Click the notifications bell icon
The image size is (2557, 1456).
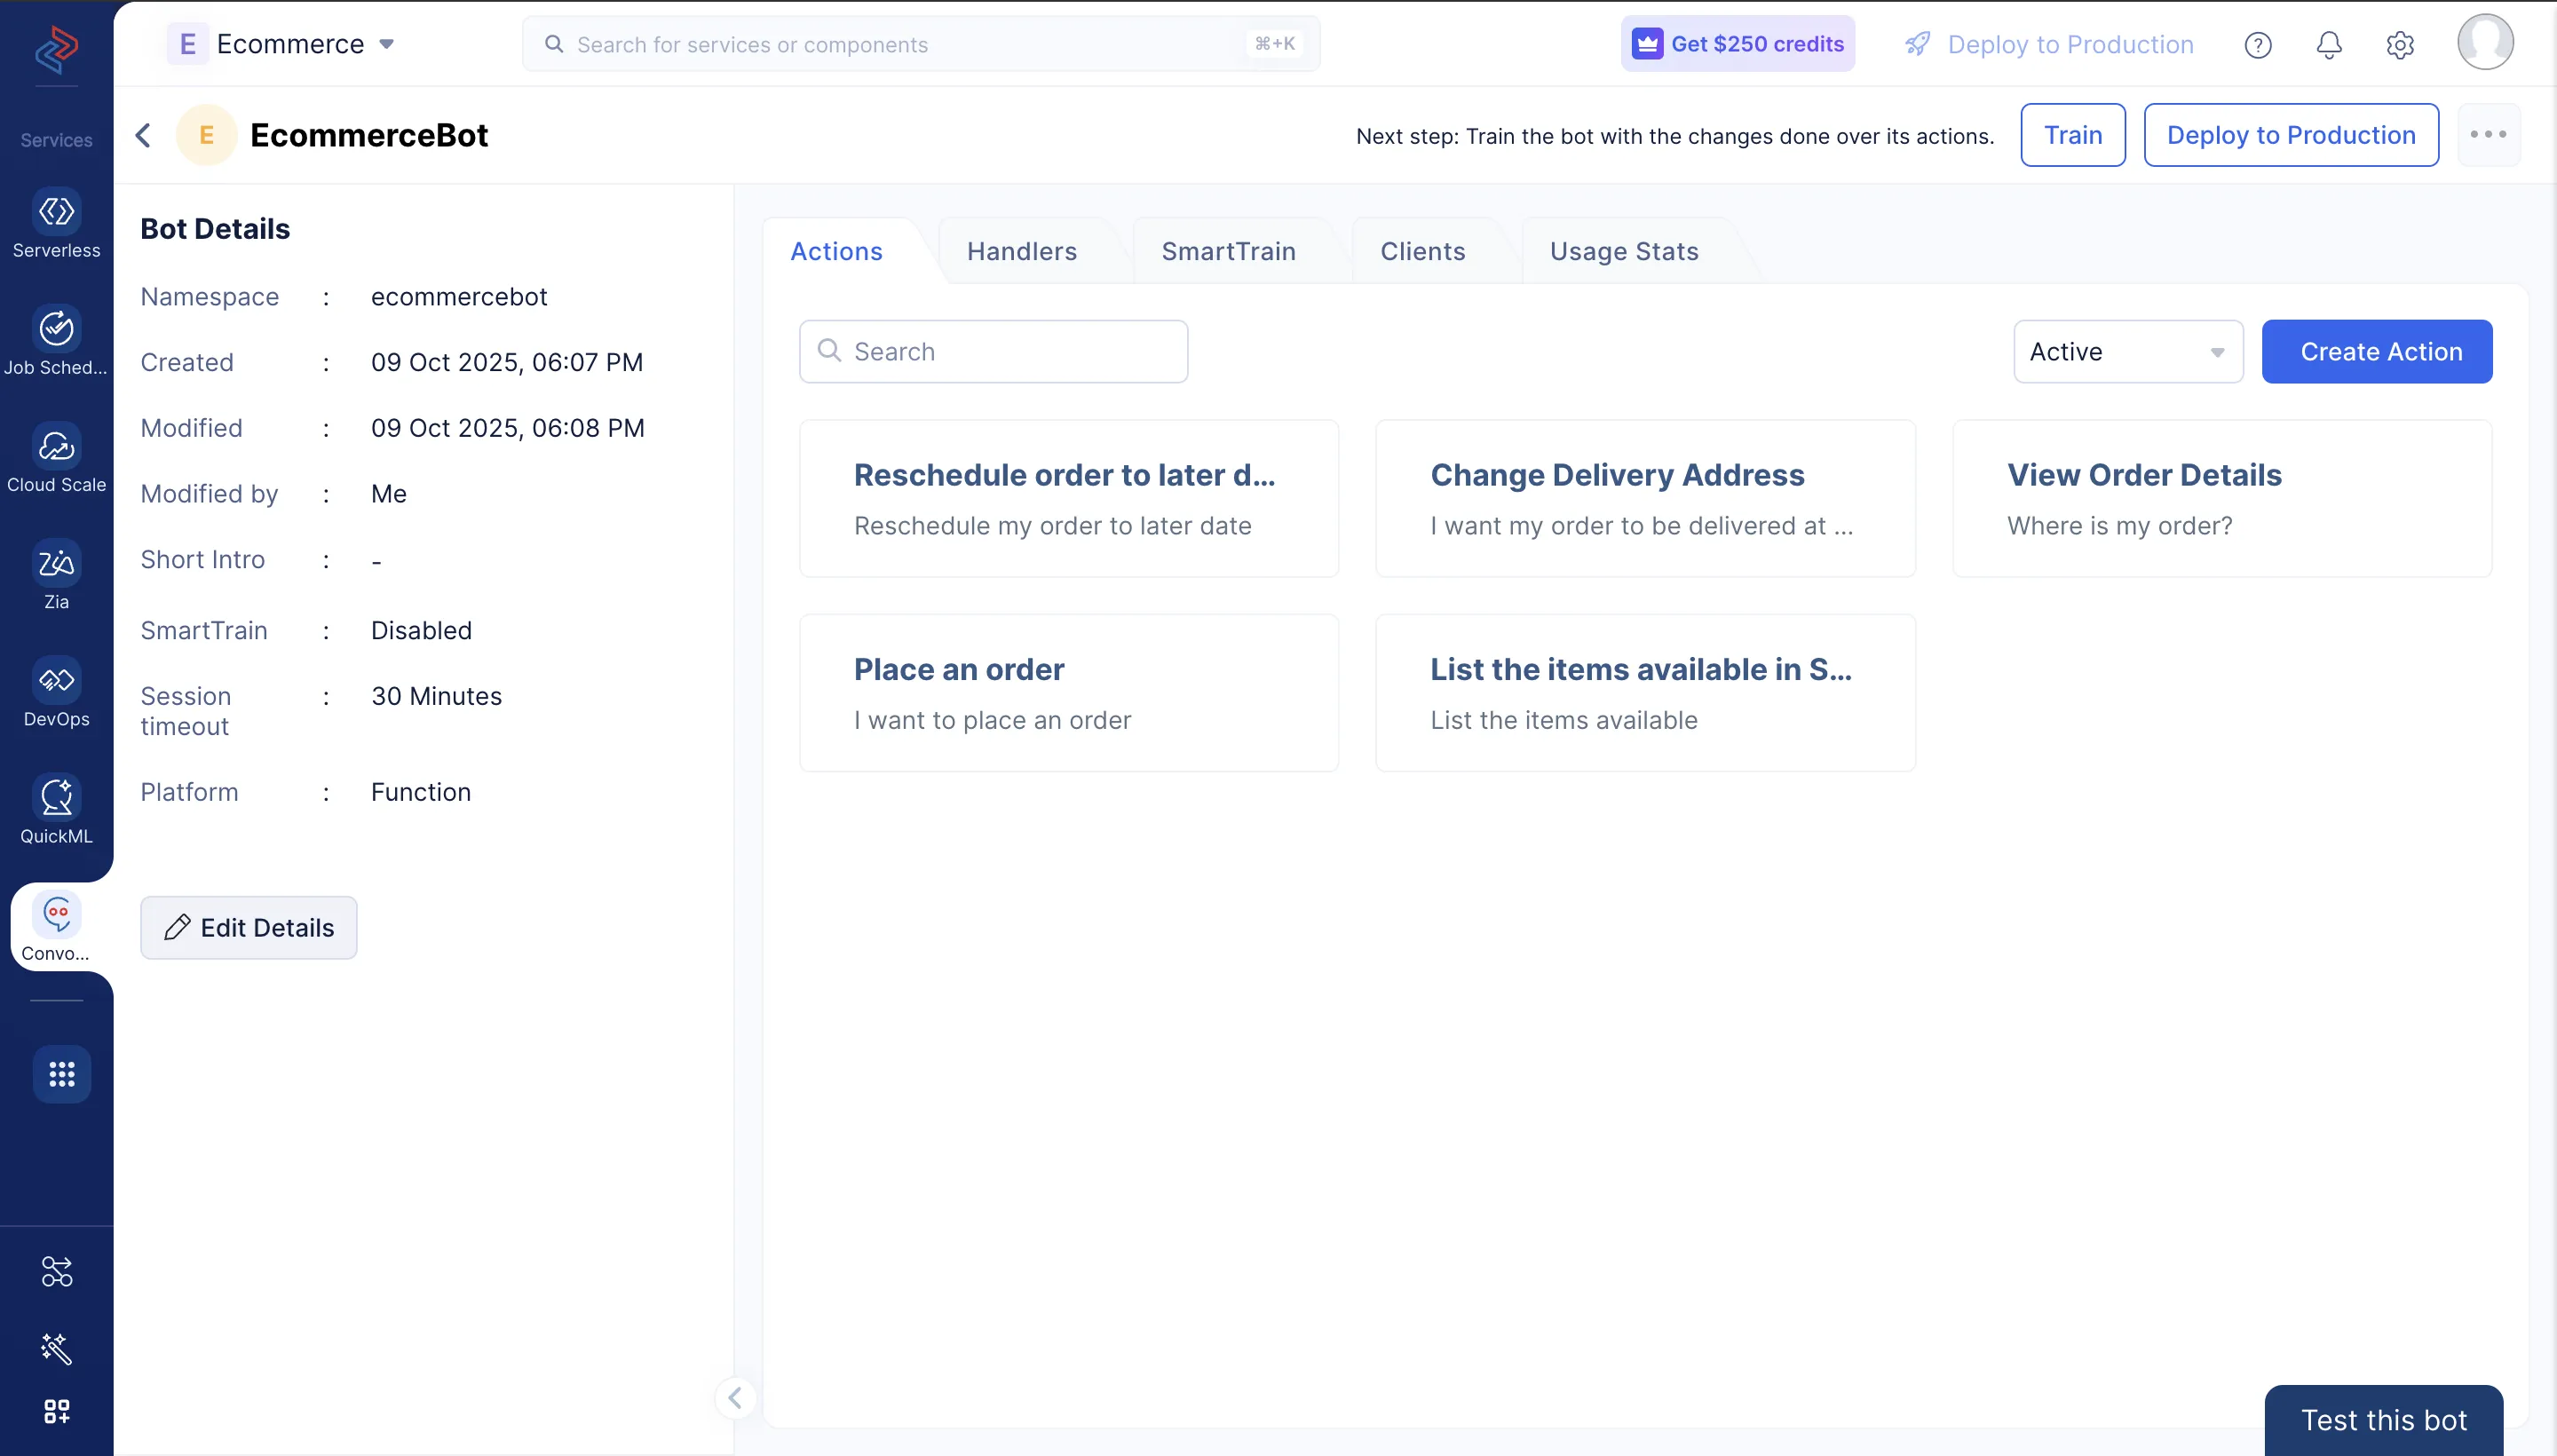click(x=2329, y=45)
